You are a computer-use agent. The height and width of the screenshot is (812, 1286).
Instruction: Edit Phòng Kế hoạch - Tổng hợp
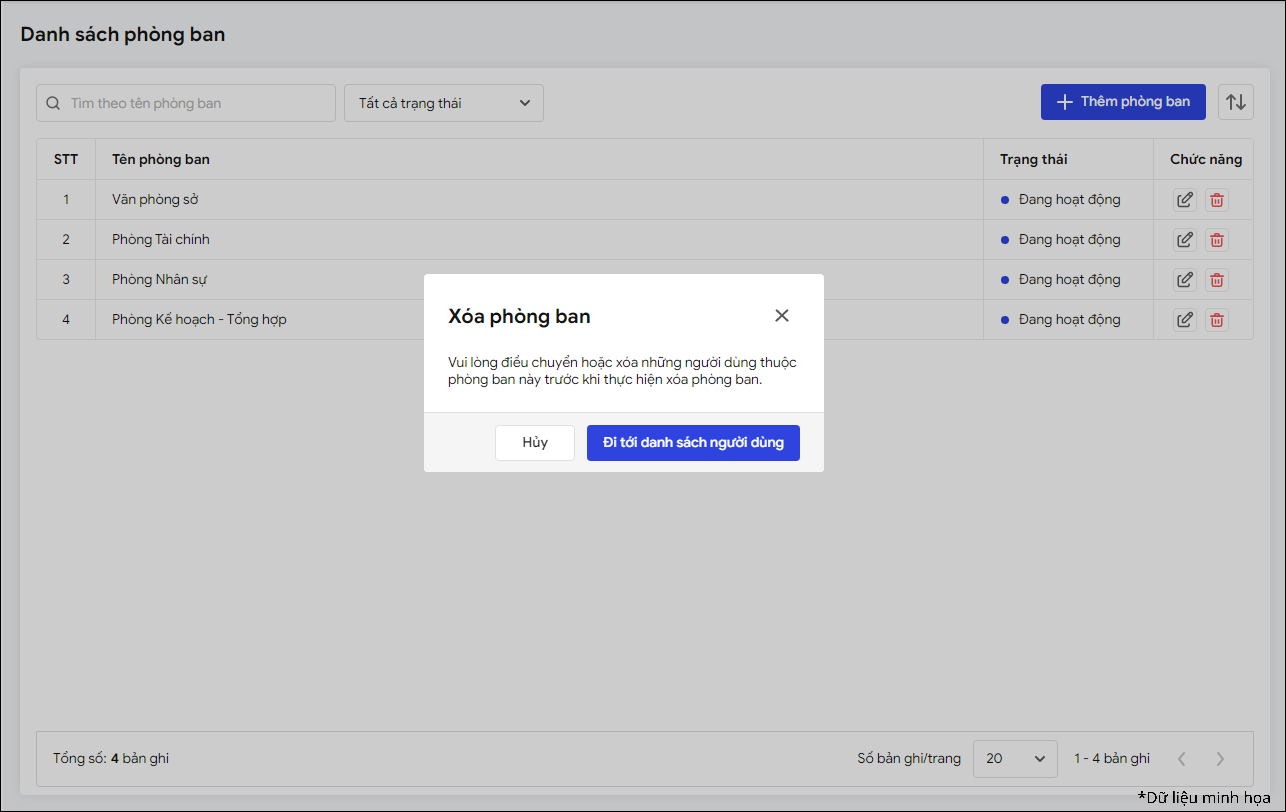tap(1184, 320)
